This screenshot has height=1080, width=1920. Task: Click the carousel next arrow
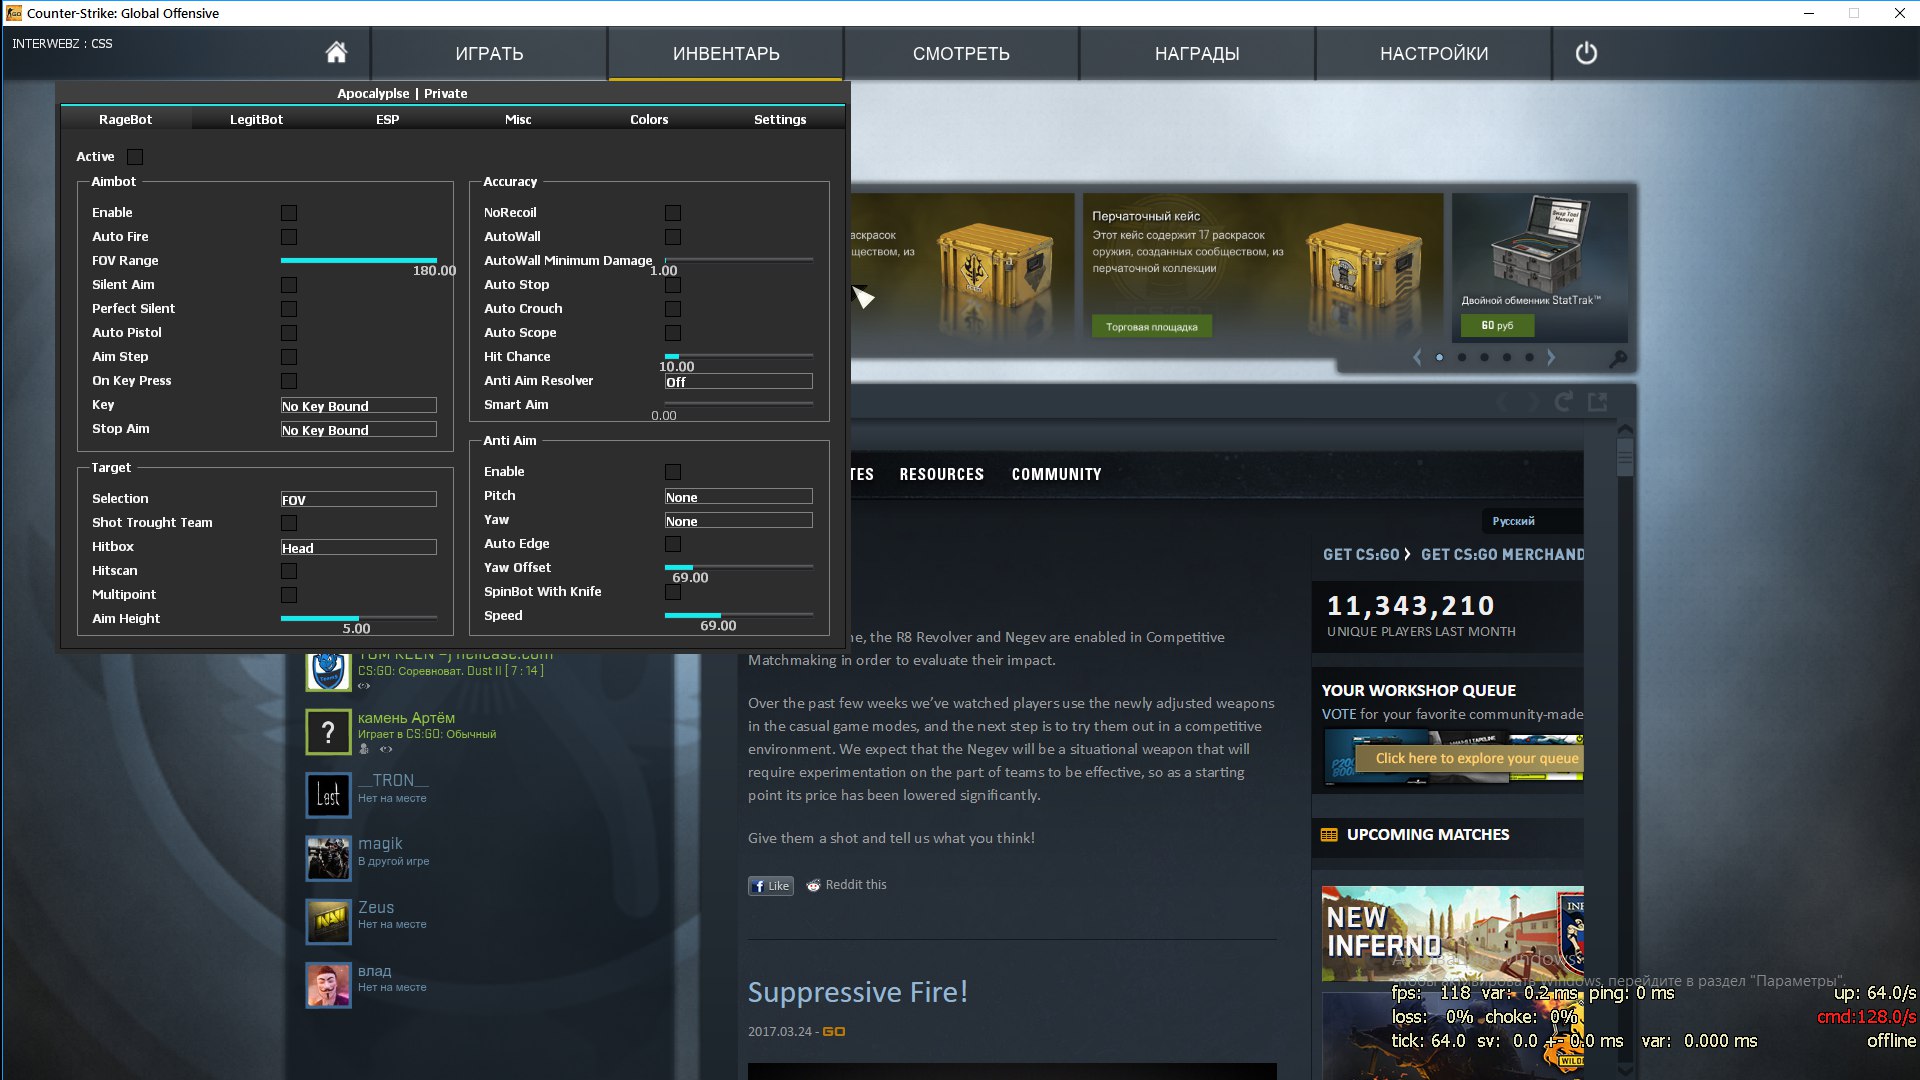[x=1551, y=357]
